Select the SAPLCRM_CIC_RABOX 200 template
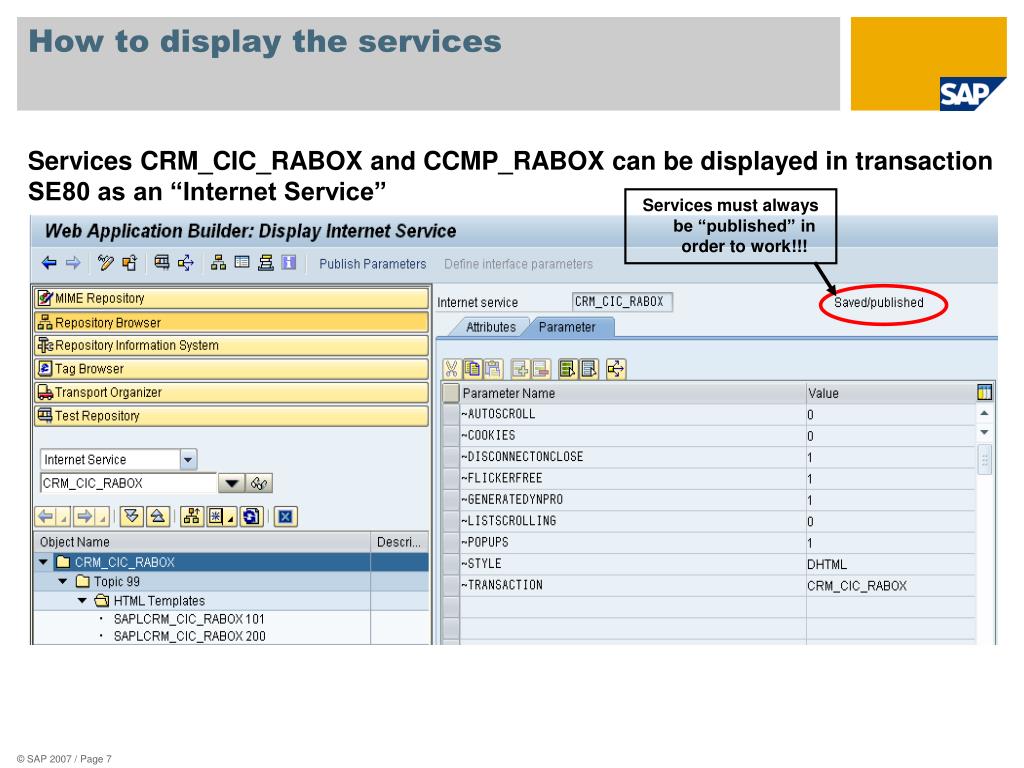The height and width of the screenshot is (768, 1024). click(189, 636)
